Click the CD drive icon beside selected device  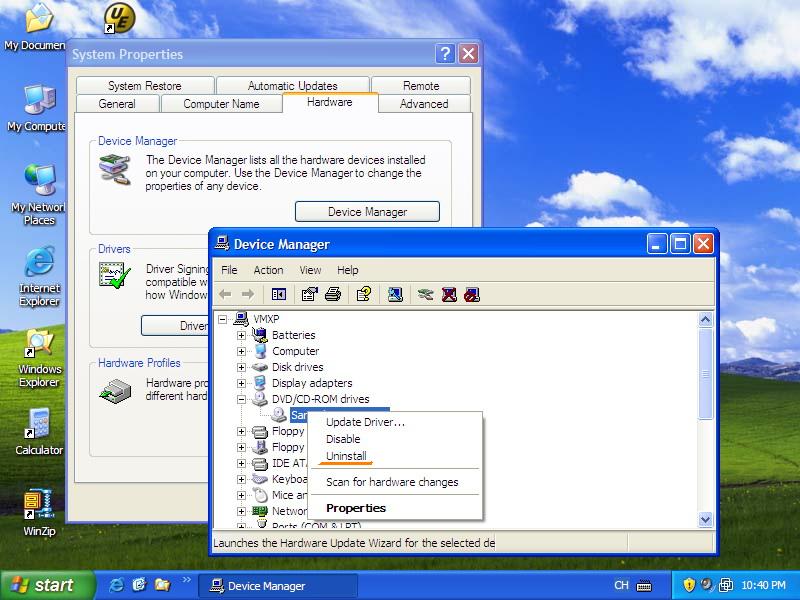coord(279,415)
